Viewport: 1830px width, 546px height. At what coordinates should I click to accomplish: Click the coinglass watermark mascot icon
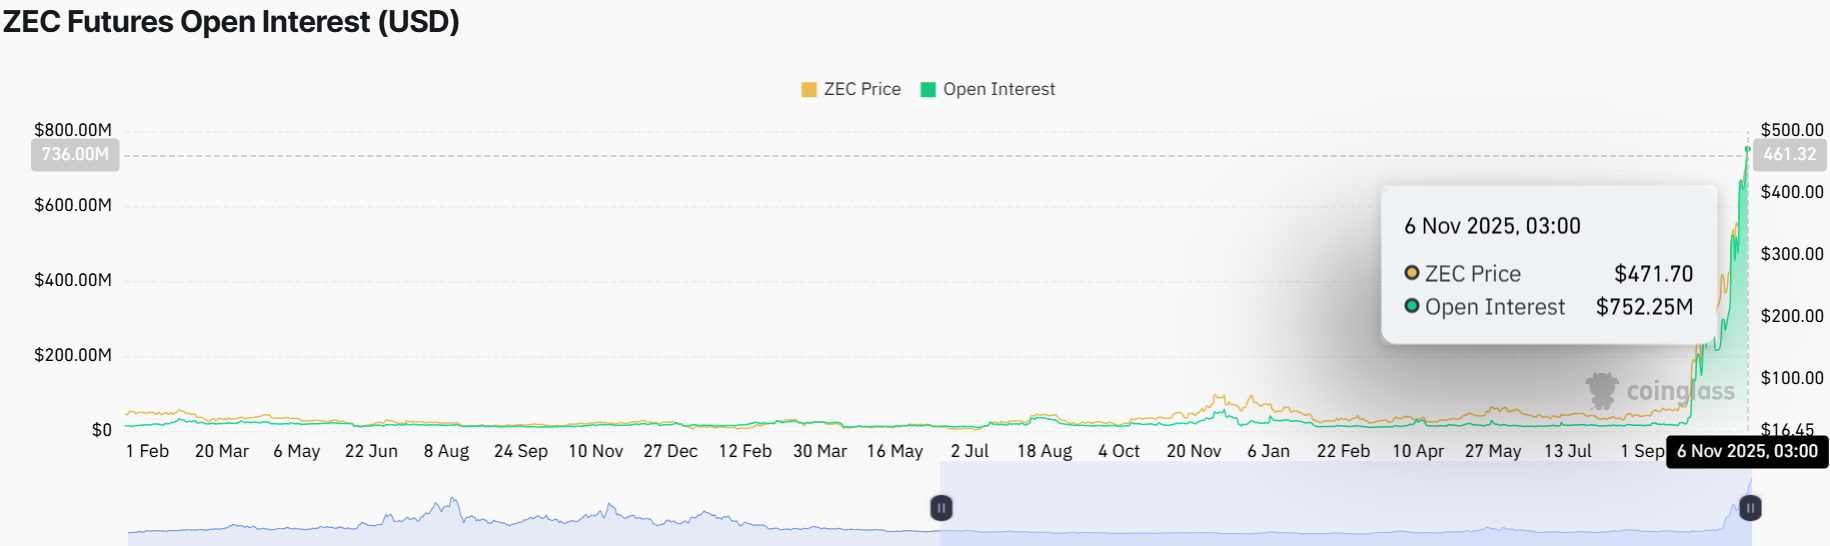[1602, 391]
